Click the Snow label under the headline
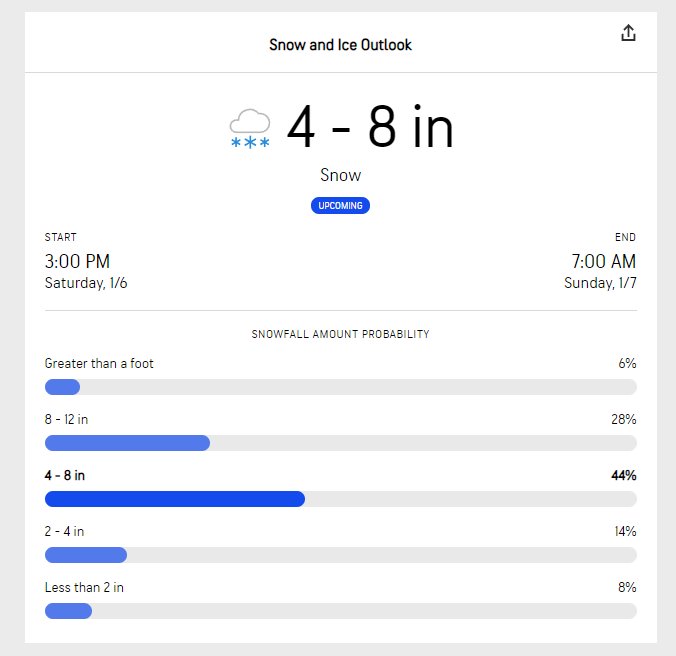 340,175
